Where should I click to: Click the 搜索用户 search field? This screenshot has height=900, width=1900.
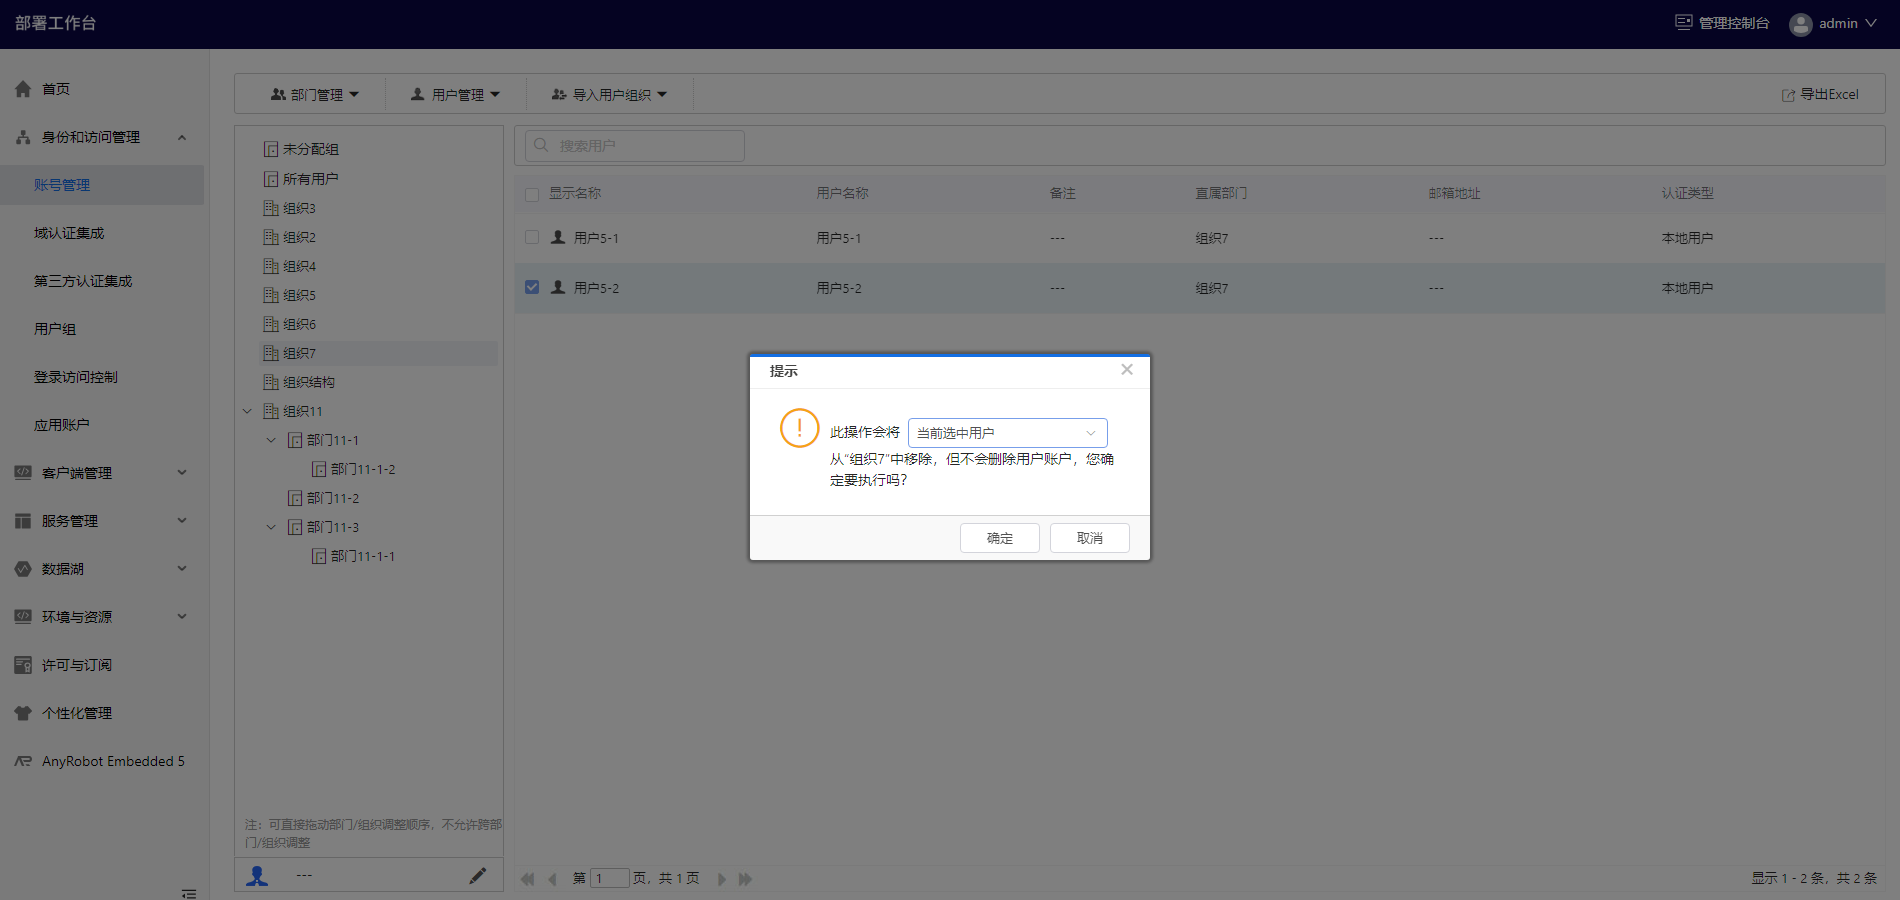pyautogui.click(x=635, y=145)
